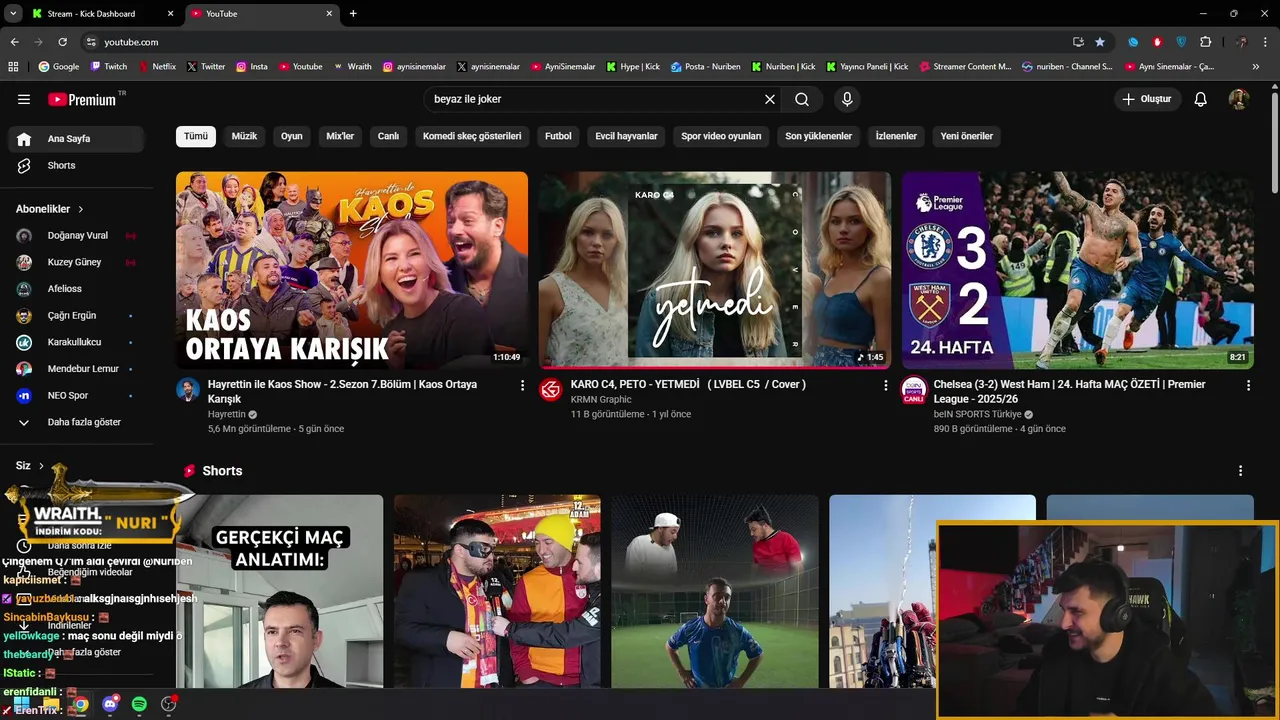The width and height of the screenshot is (1280, 720).
Task: Click the magnifier search button
Action: [x=802, y=99]
